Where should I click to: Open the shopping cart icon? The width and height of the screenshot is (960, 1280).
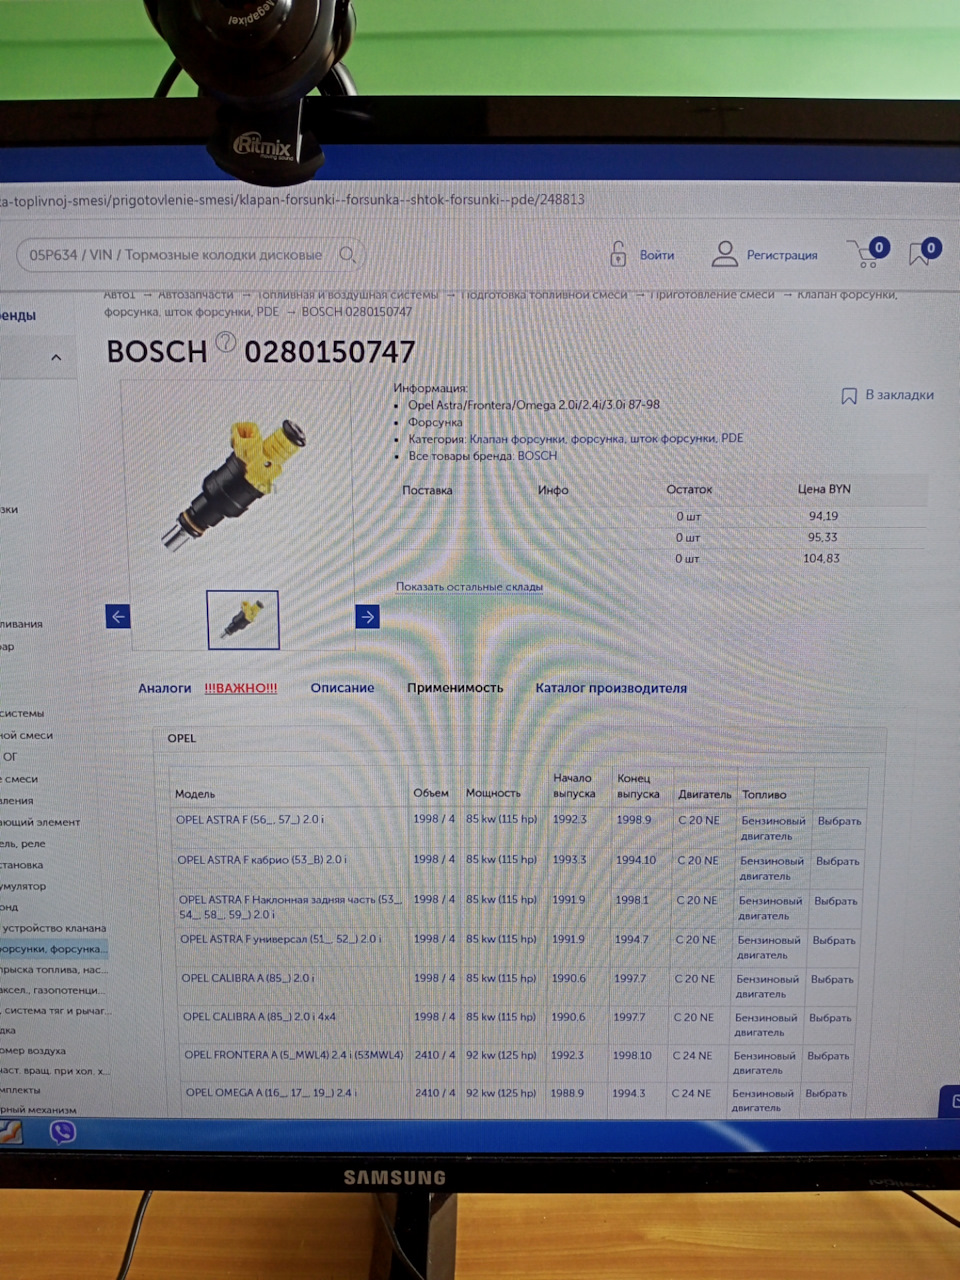[x=866, y=255]
